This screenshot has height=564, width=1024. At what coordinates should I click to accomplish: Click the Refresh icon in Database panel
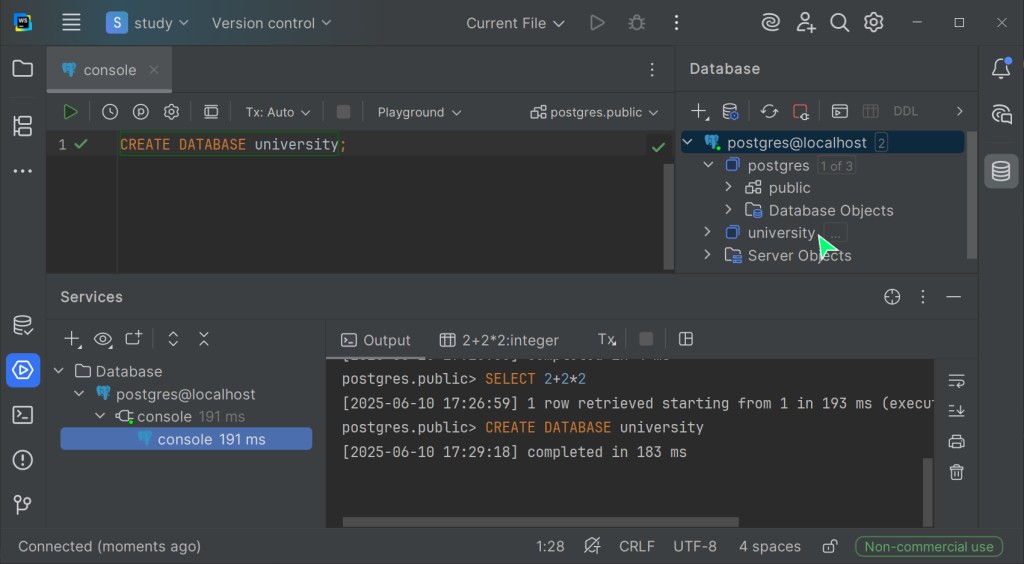coord(769,111)
